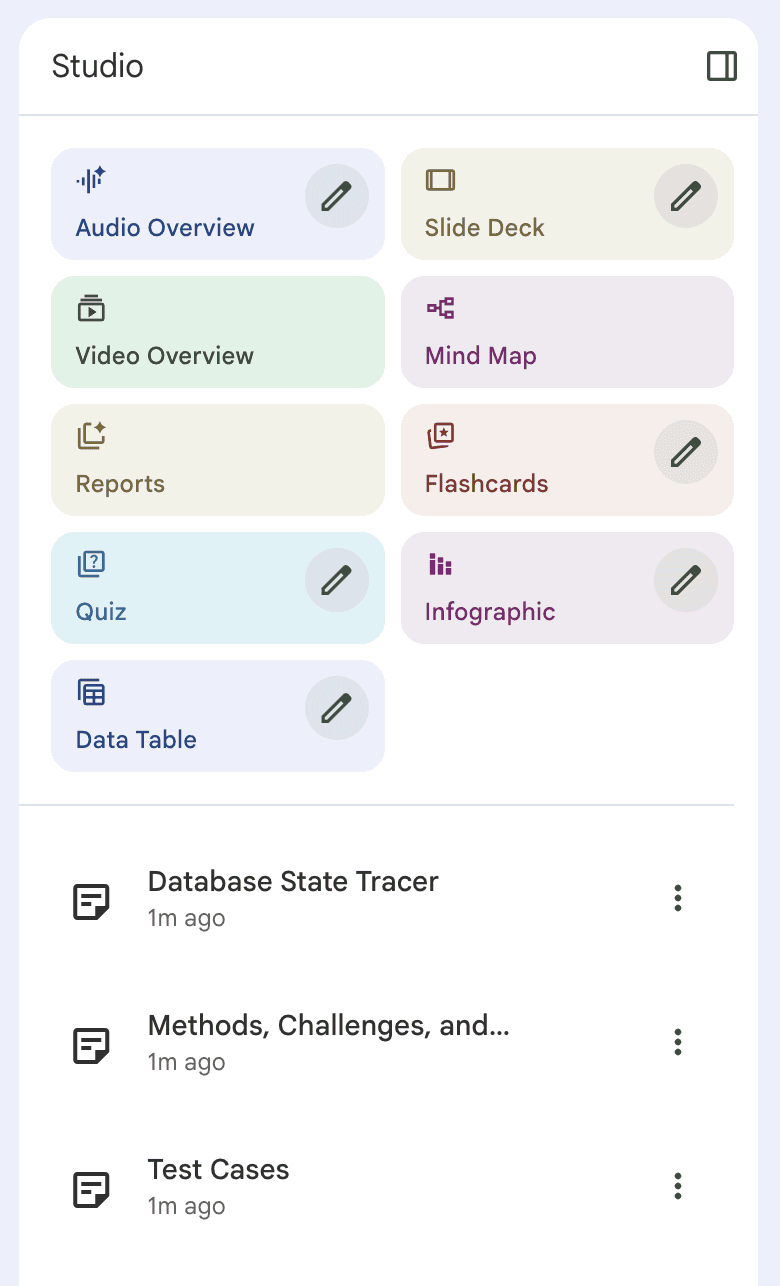Viewport: 780px width, 1286px height.
Task: Edit Quiz settings with pencil icon
Action: [x=336, y=581]
